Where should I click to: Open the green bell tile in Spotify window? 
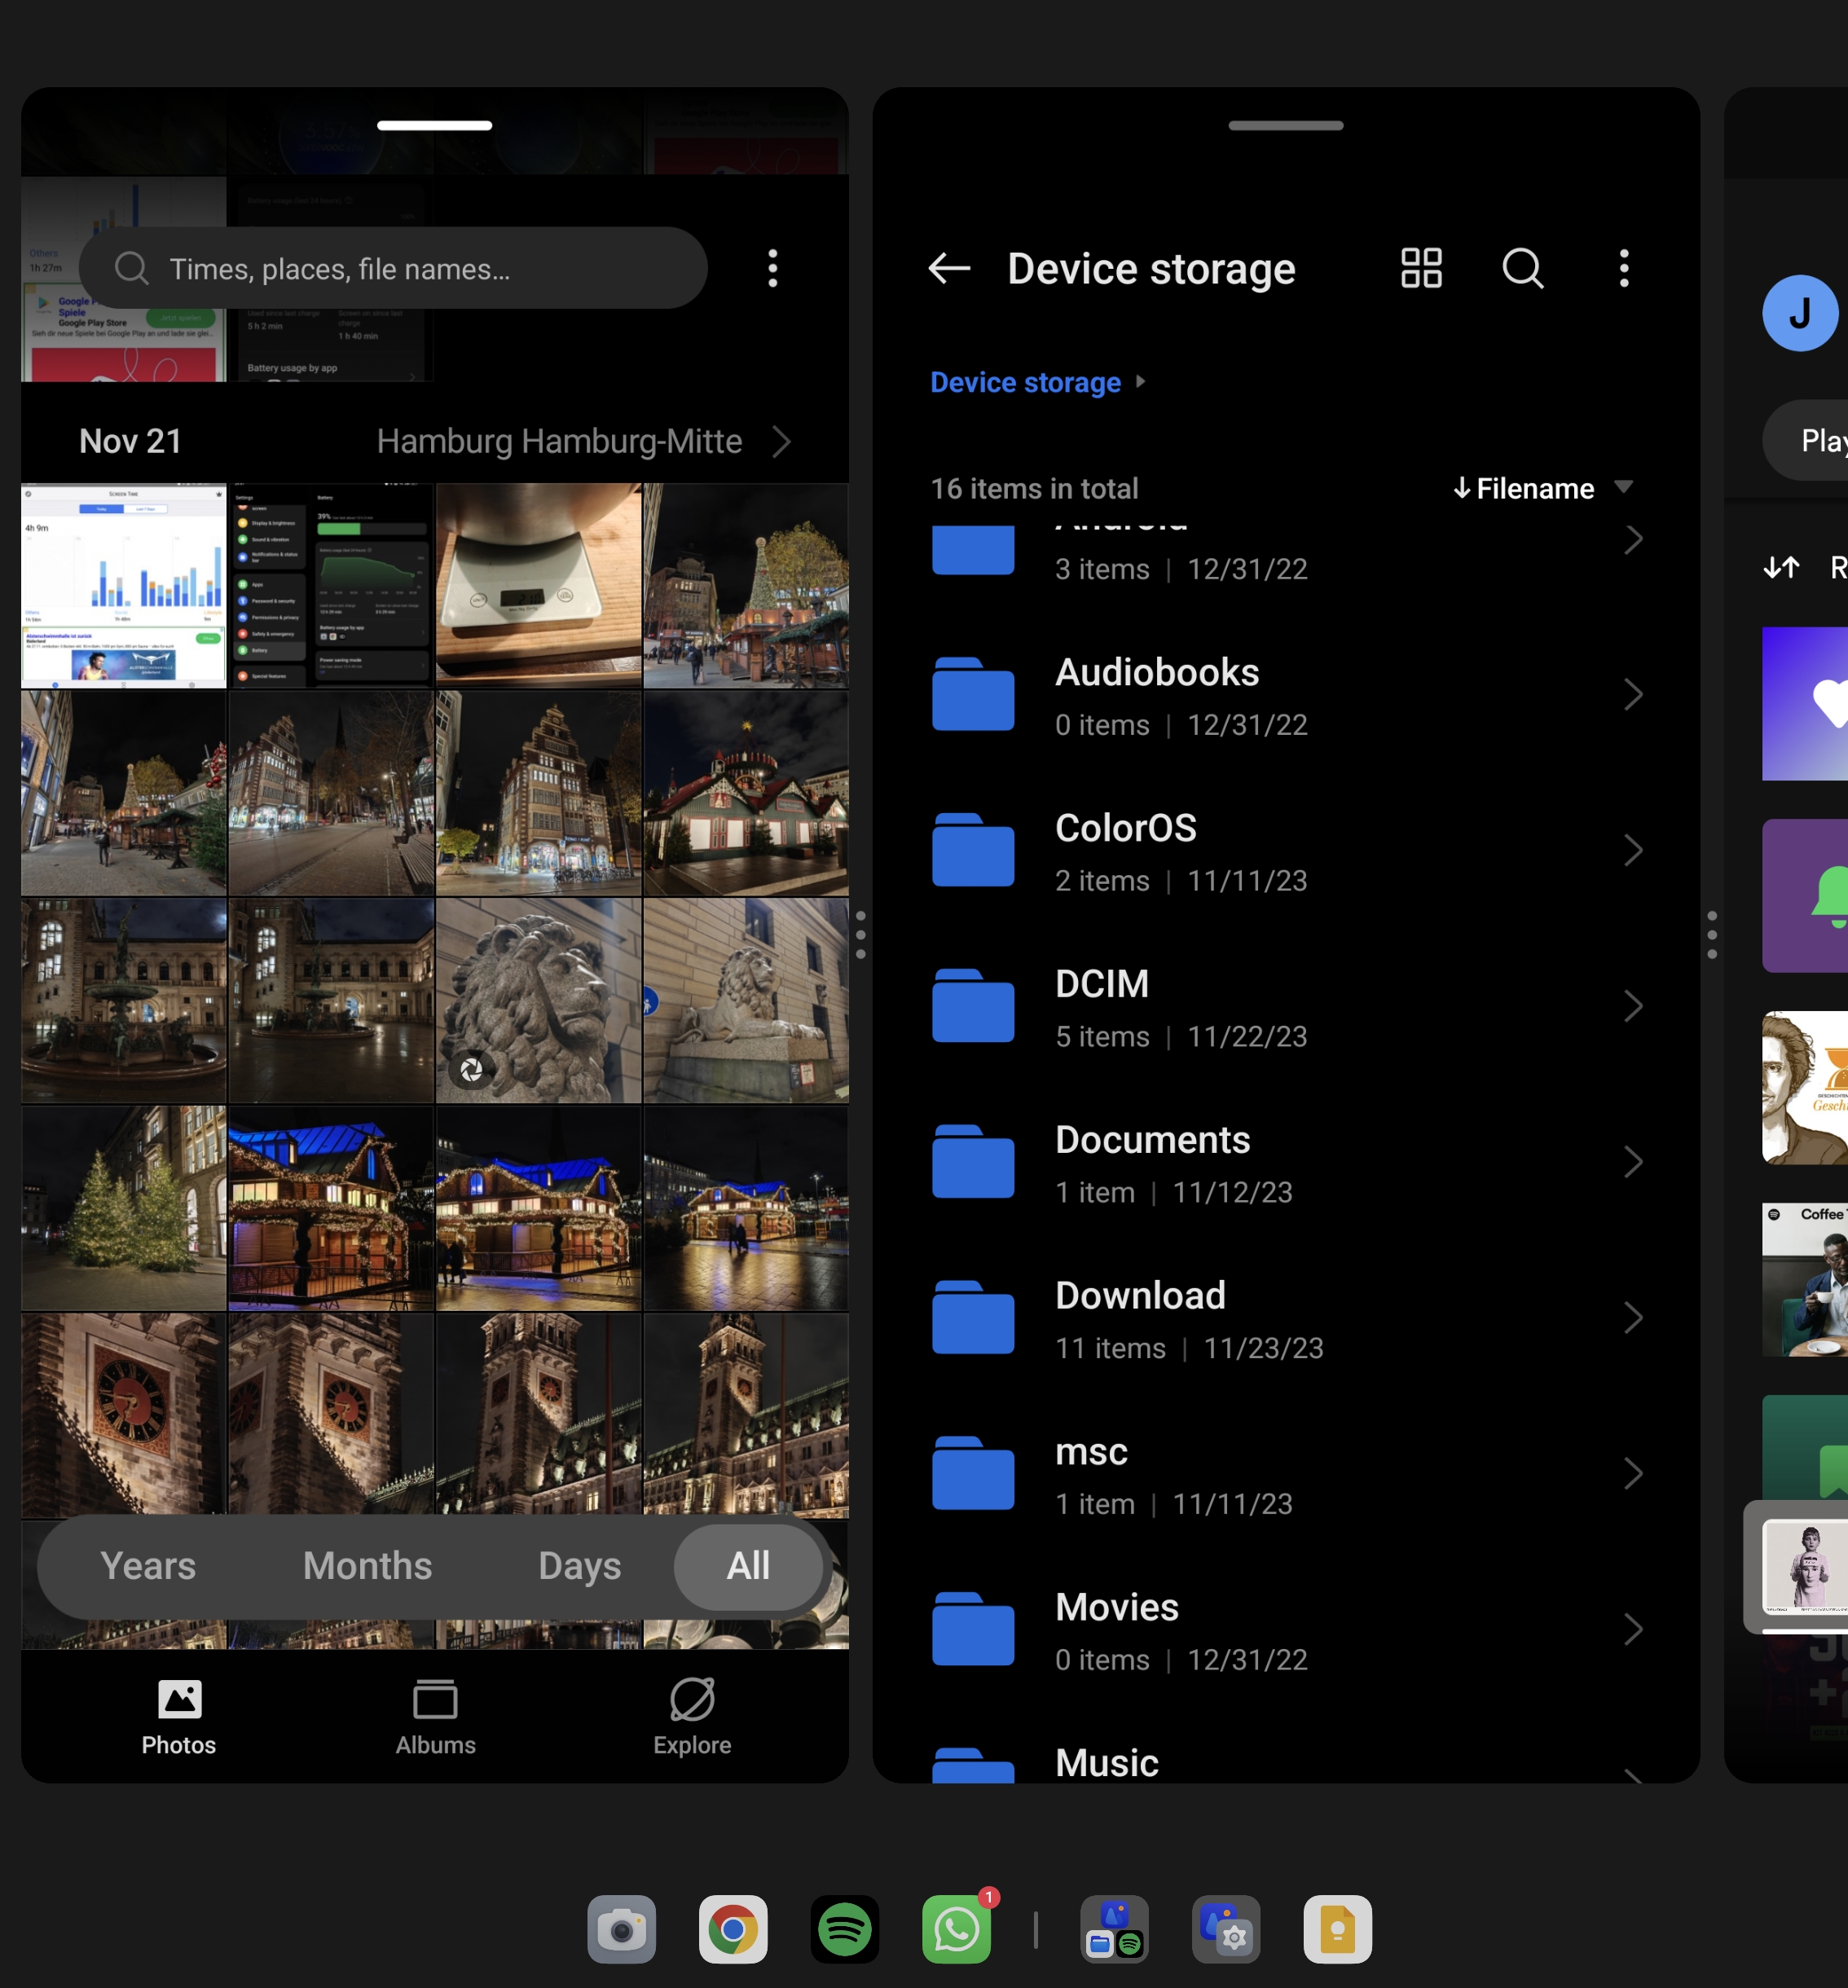point(1805,896)
